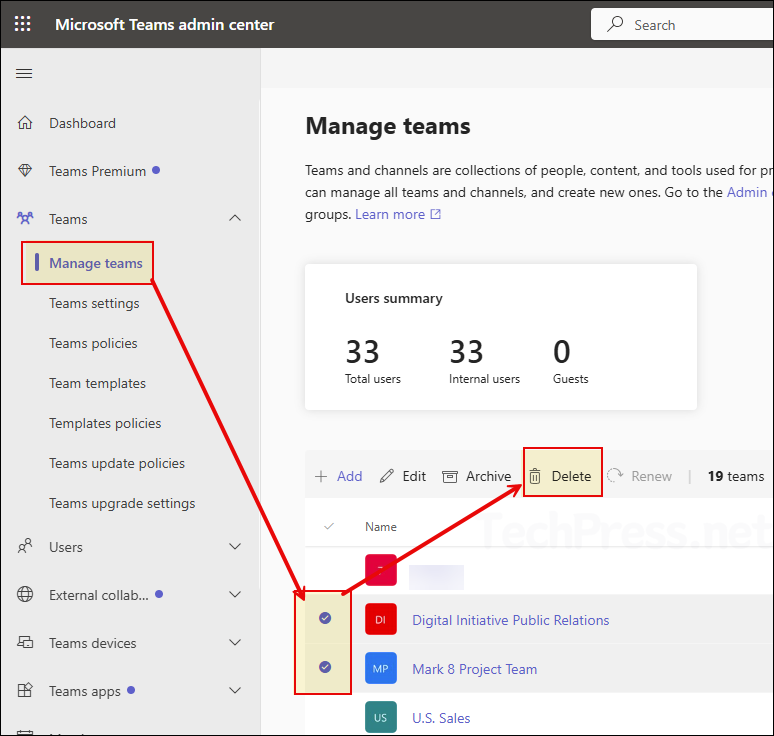The width and height of the screenshot is (774, 736).
Task: Click the Archive box icon
Action: [x=450, y=476]
